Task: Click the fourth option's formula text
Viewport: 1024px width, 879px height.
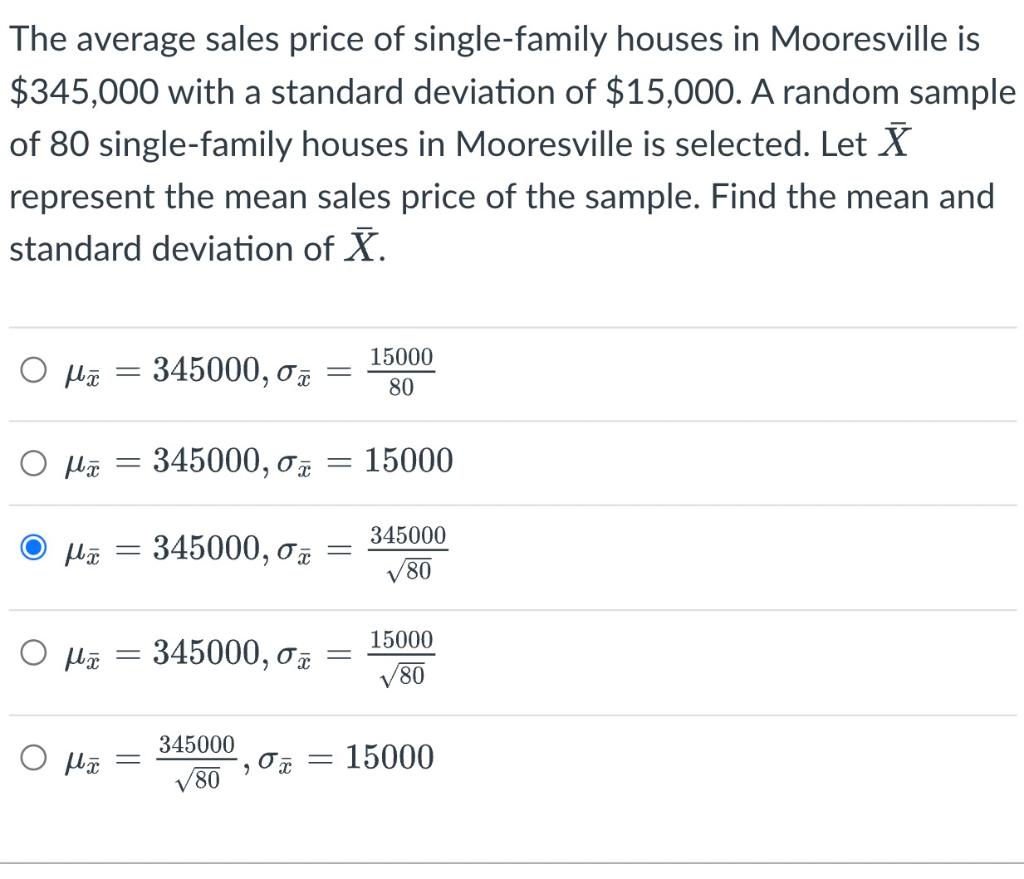Action: pyautogui.click(x=250, y=653)
